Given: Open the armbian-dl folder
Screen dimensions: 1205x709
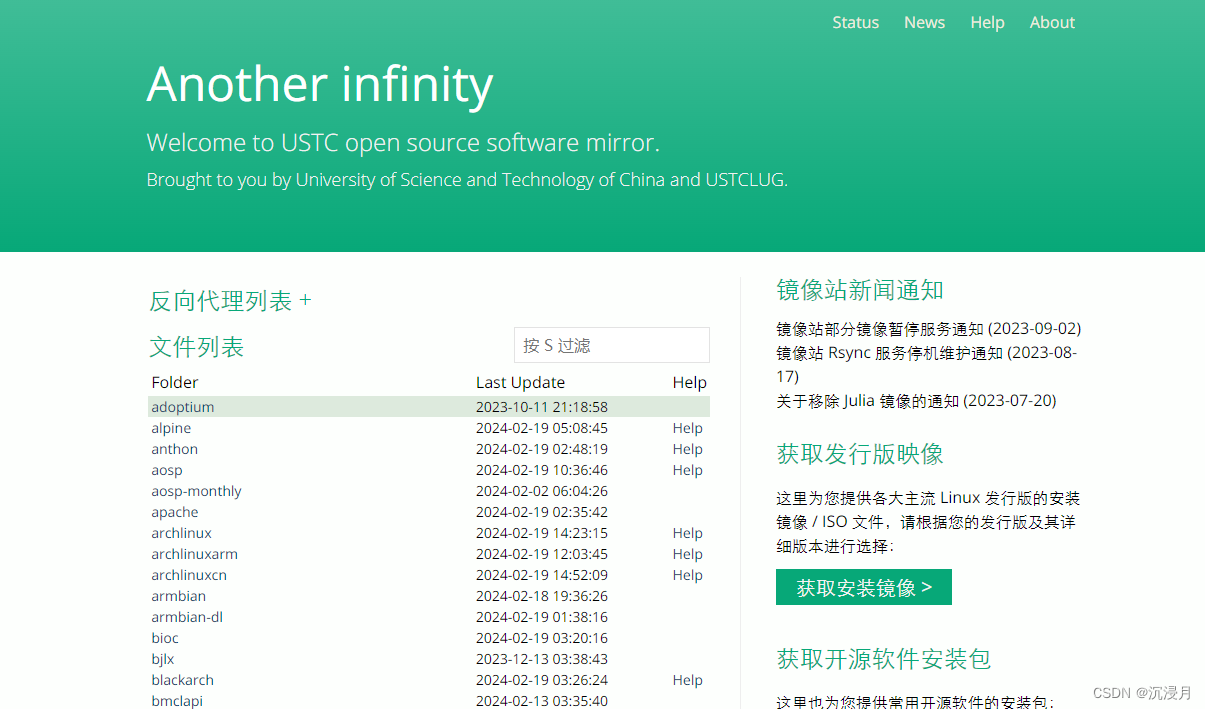Looking at the screenshot, I should (187, 617).
